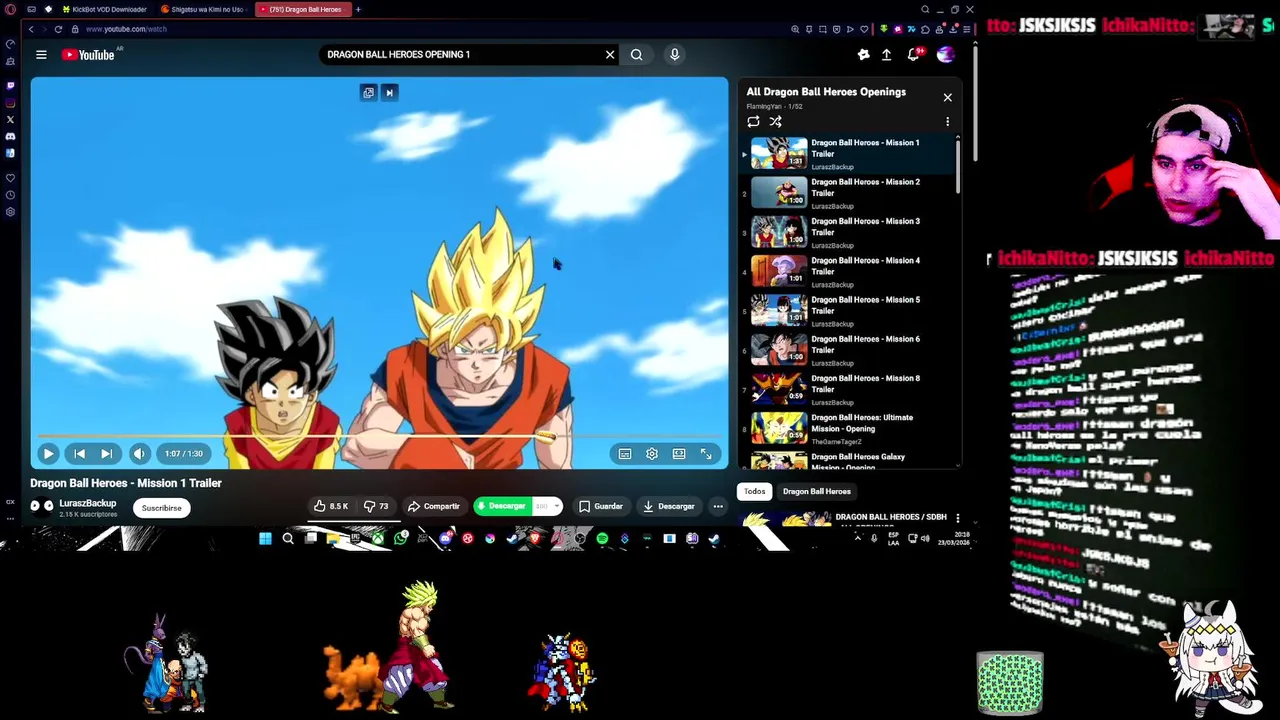1280x720 pixels.
Task: Open a new browser tab with plus
Action: (x=358, y=9)
